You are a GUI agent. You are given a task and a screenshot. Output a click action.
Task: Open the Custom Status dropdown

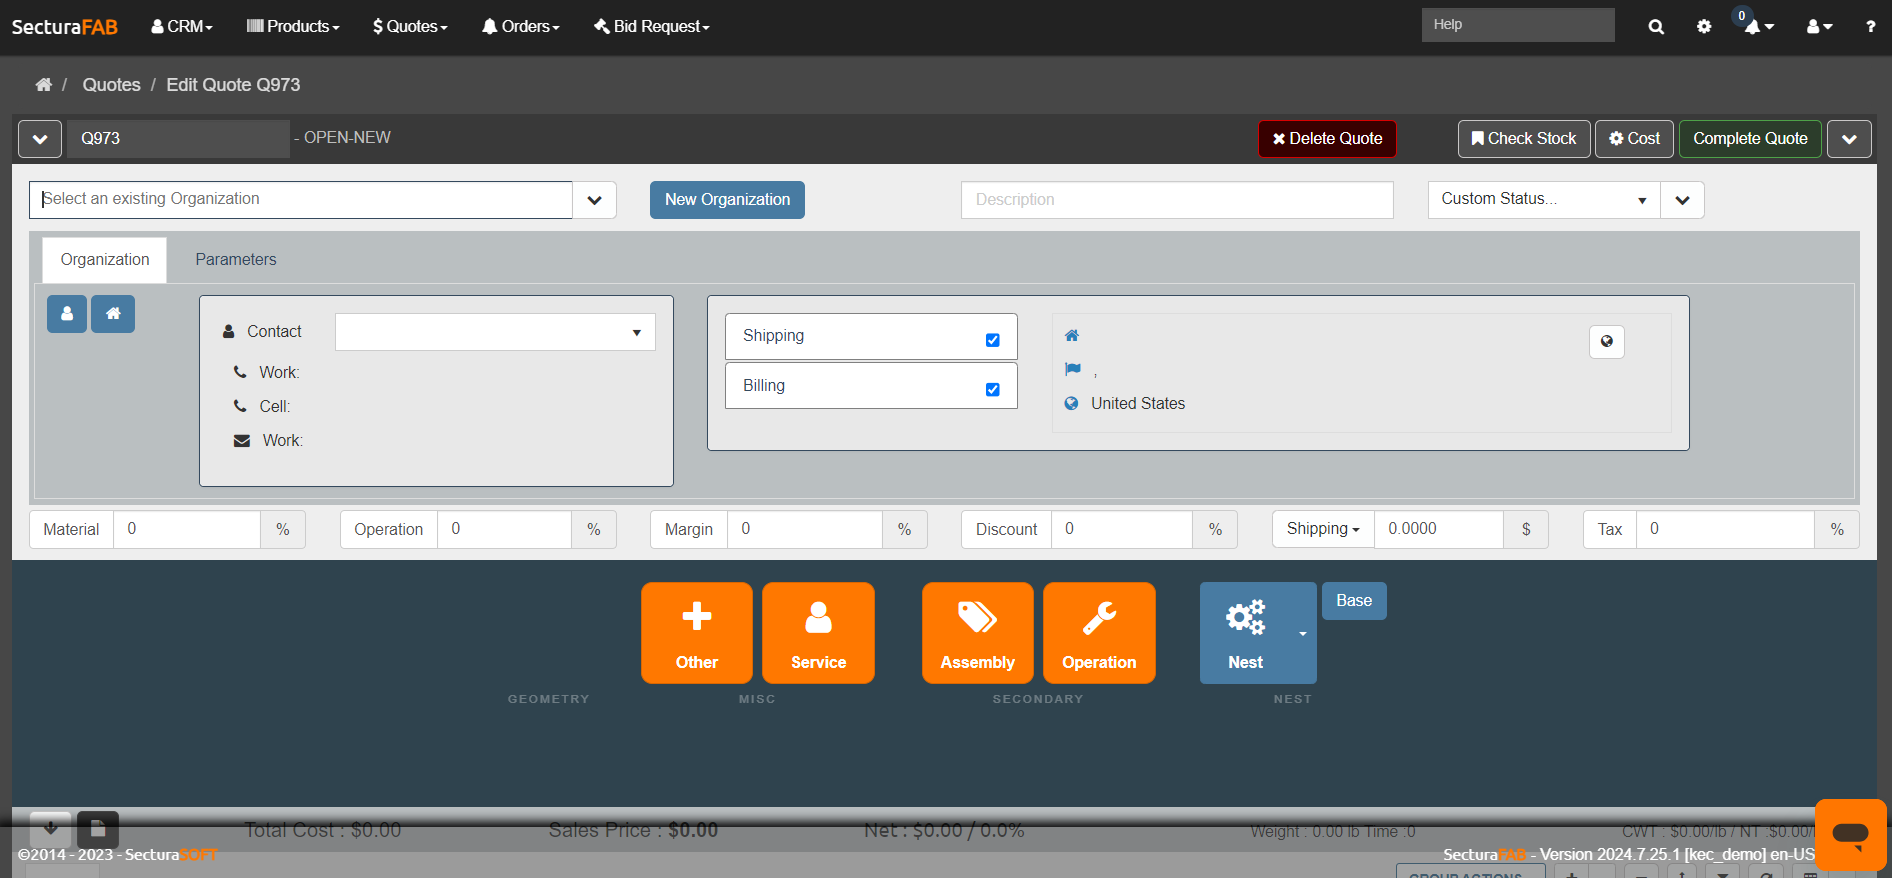(1543, 200)
